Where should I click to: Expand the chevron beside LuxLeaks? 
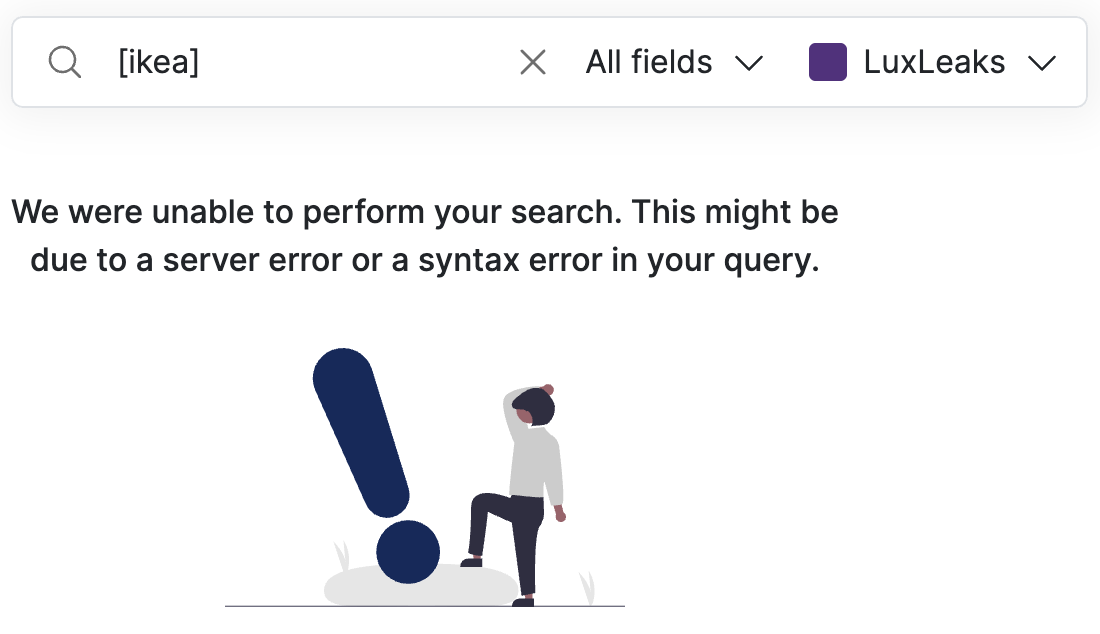tap(1043, 63)
